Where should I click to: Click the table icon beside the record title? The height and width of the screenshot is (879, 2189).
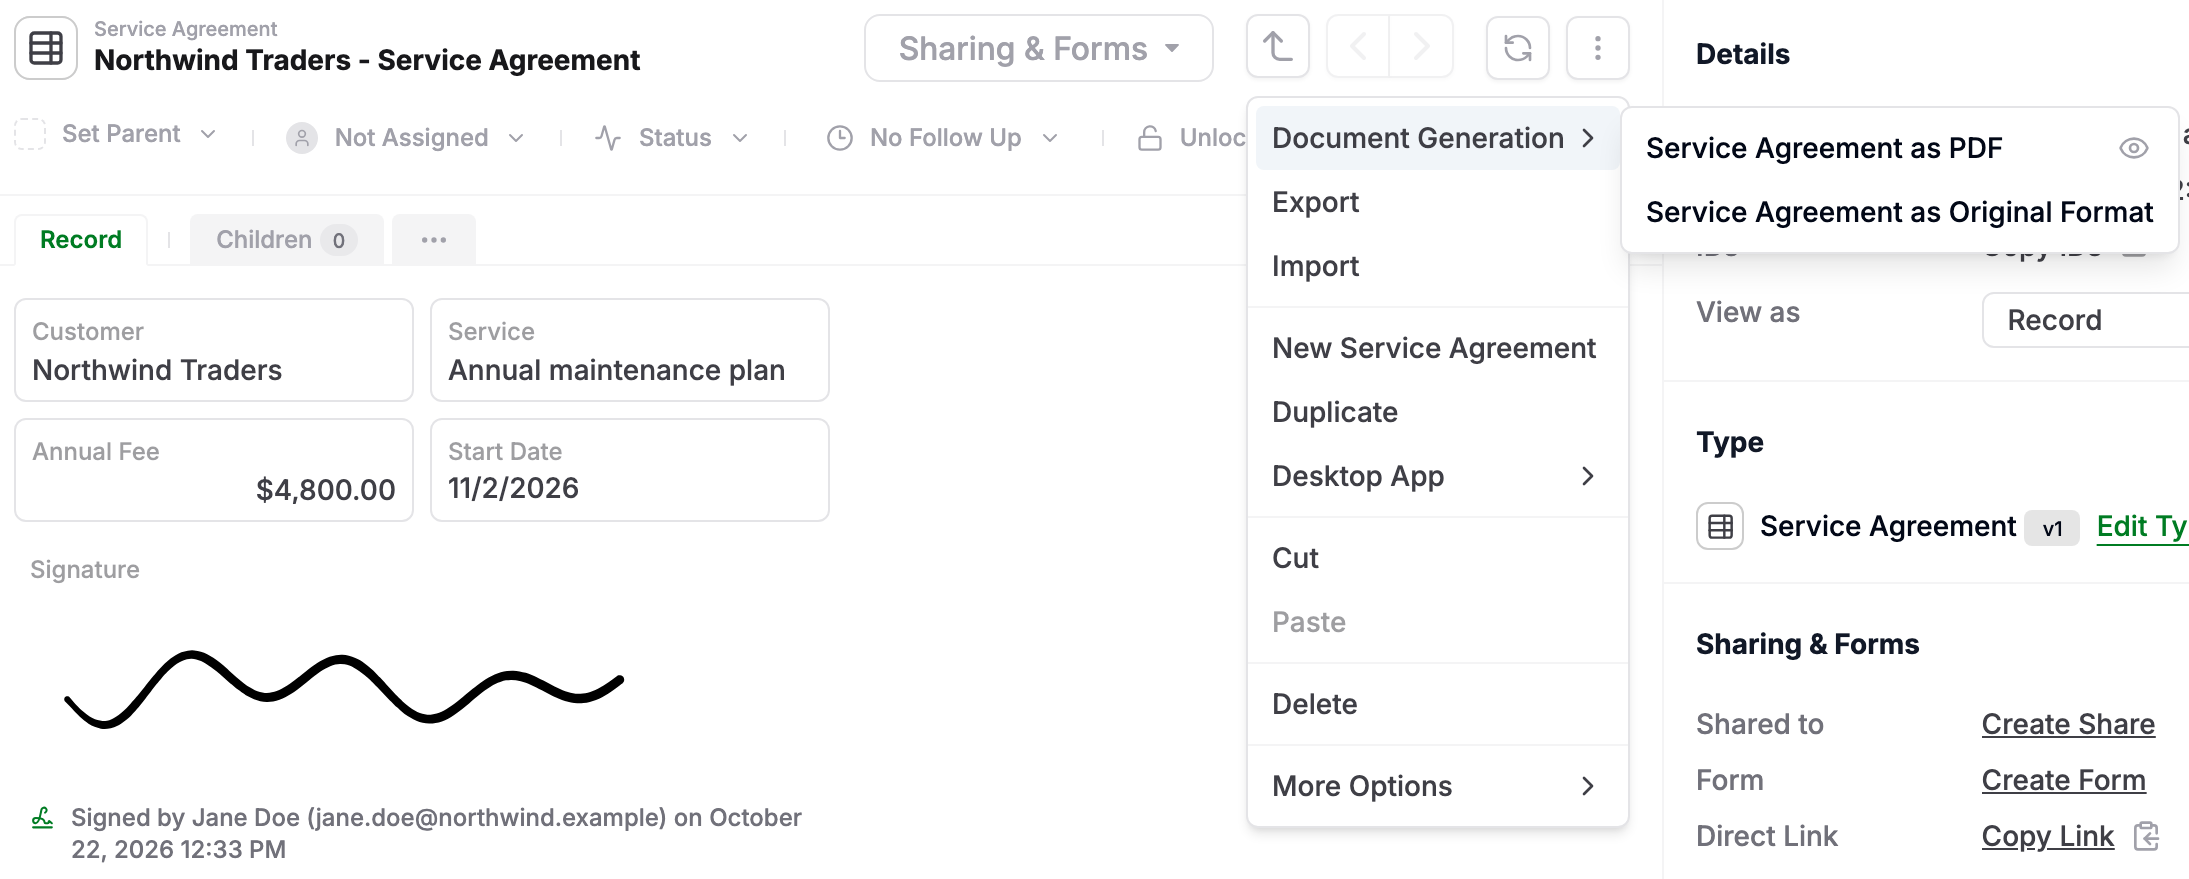(46, 48)
